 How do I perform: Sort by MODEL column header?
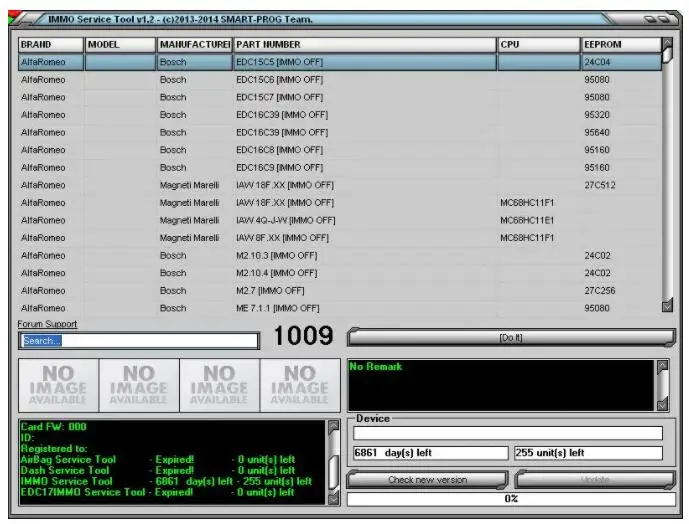(120, 44)
